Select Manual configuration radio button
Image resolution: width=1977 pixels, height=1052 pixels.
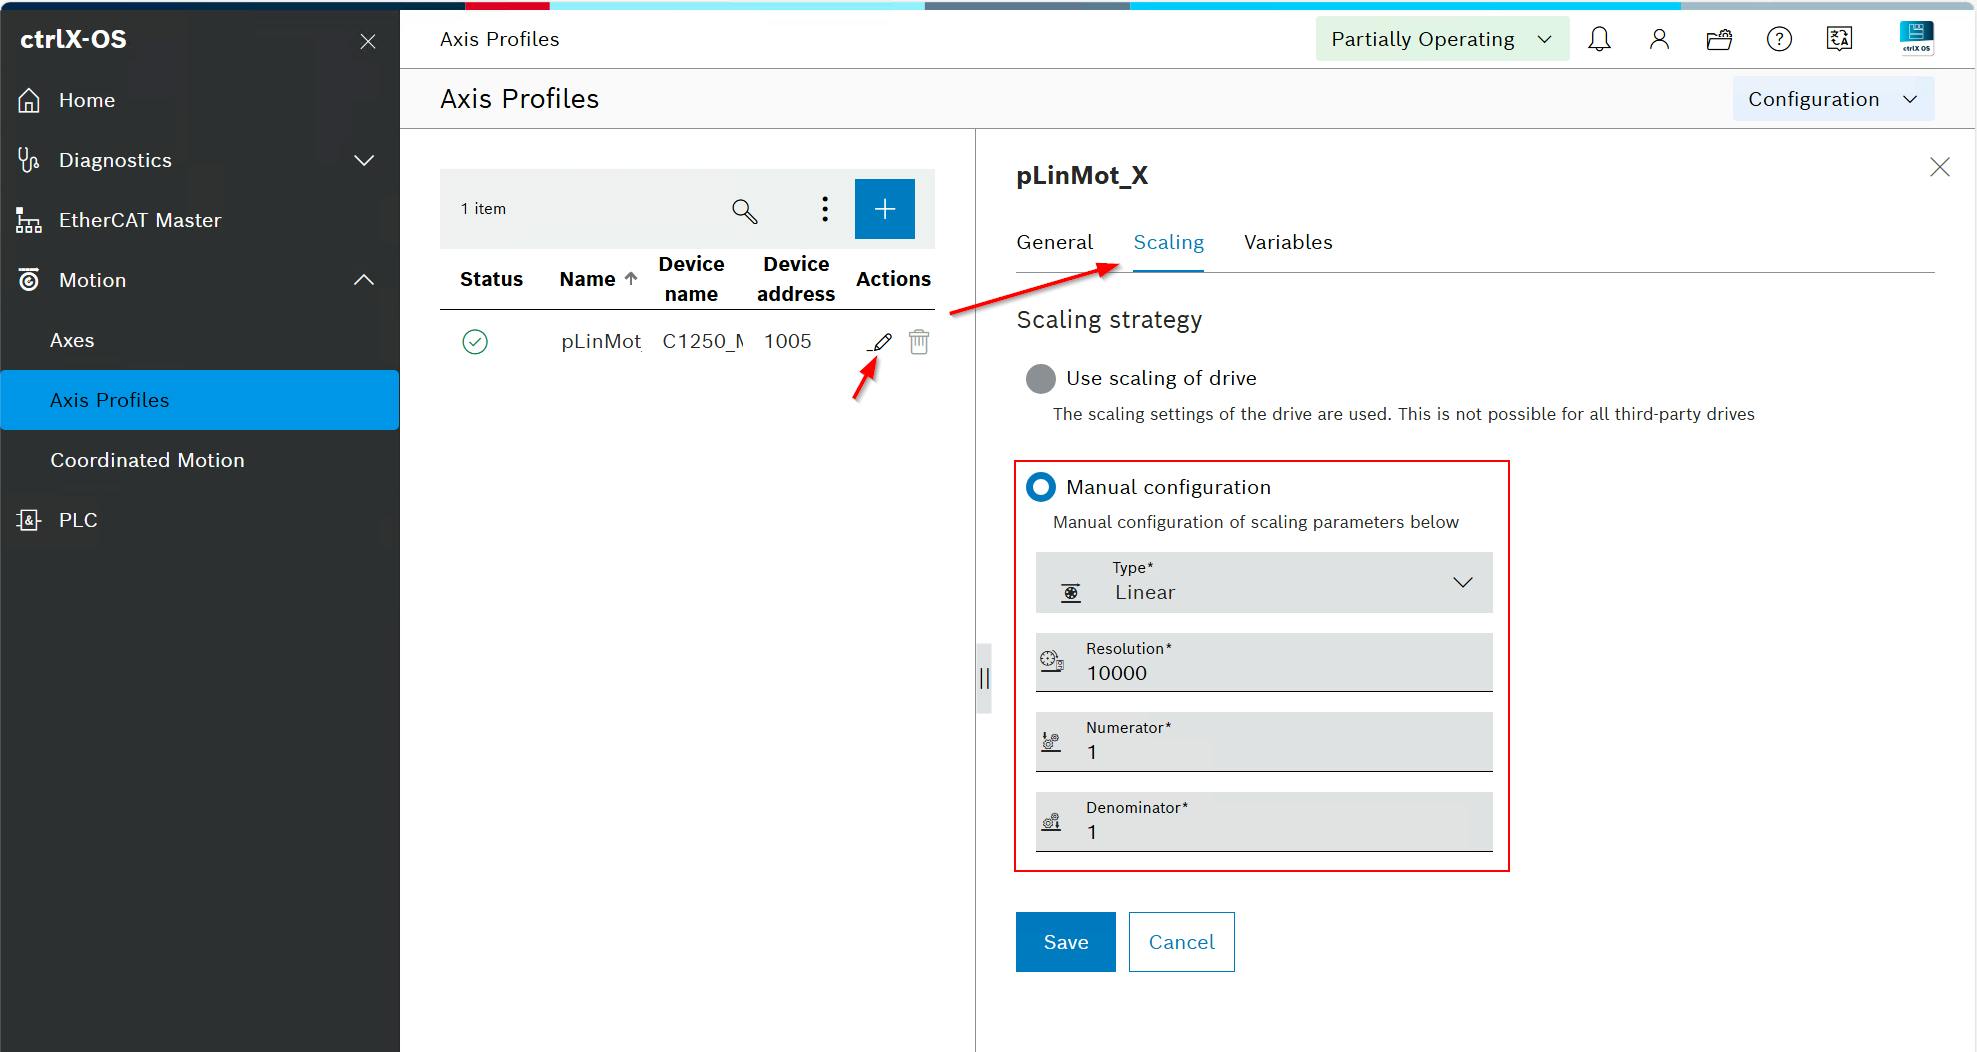[x=1041, y=487]
